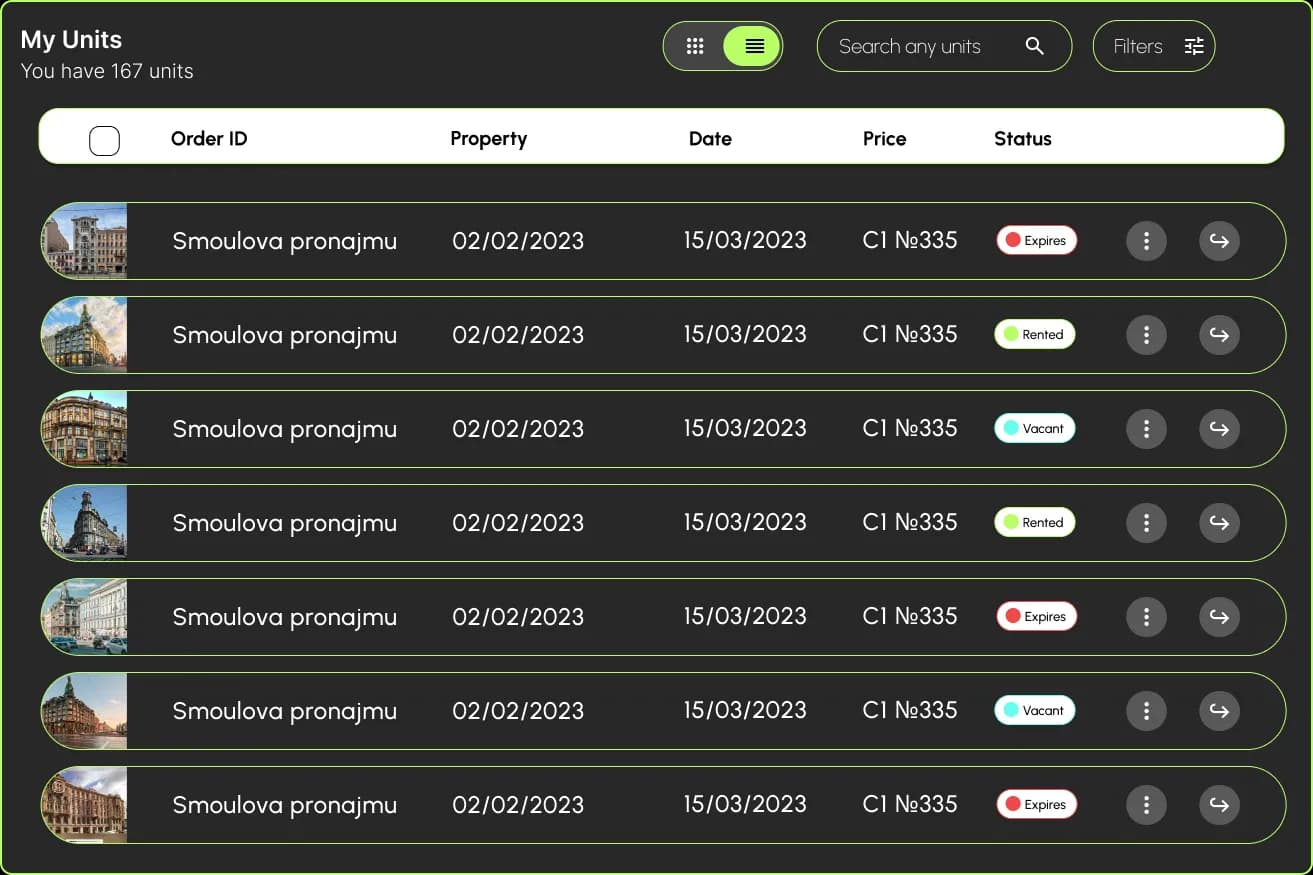Sort by the Status column header

[1022, 139]
